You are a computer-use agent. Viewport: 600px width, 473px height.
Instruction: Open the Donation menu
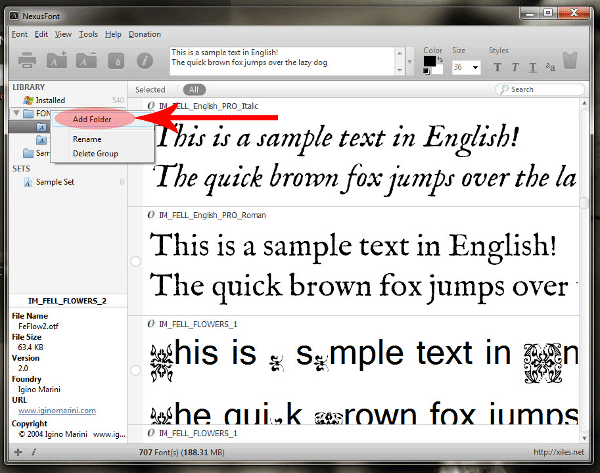pos(145,34)
